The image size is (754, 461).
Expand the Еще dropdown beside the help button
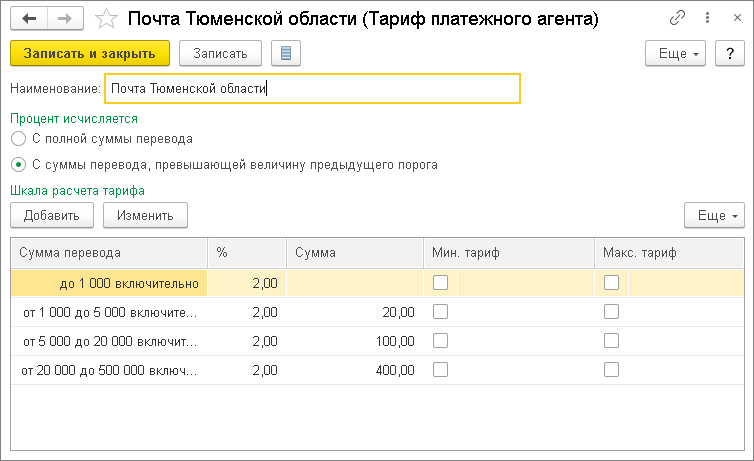pos(676,53)
